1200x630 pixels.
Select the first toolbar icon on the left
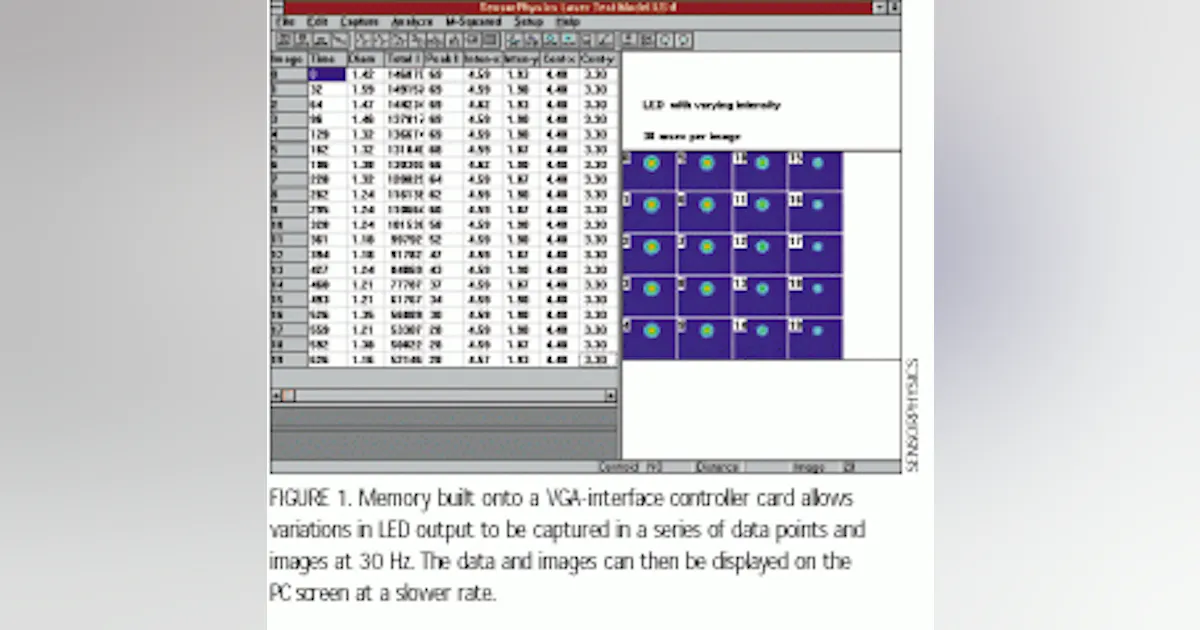coord(283,41)
